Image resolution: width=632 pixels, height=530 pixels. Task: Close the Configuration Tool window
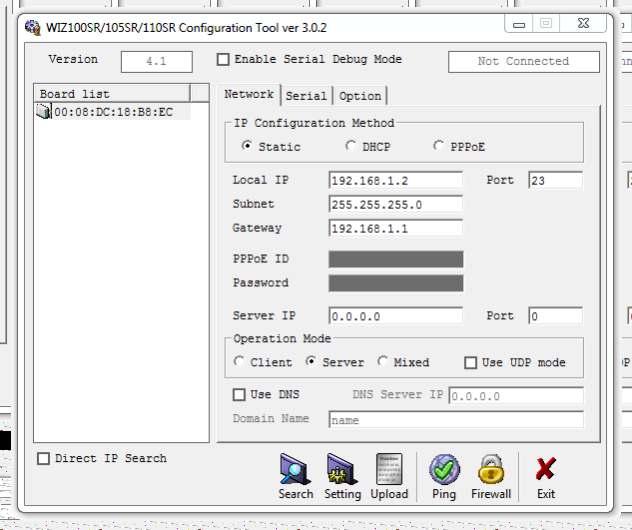coord(583,23)
